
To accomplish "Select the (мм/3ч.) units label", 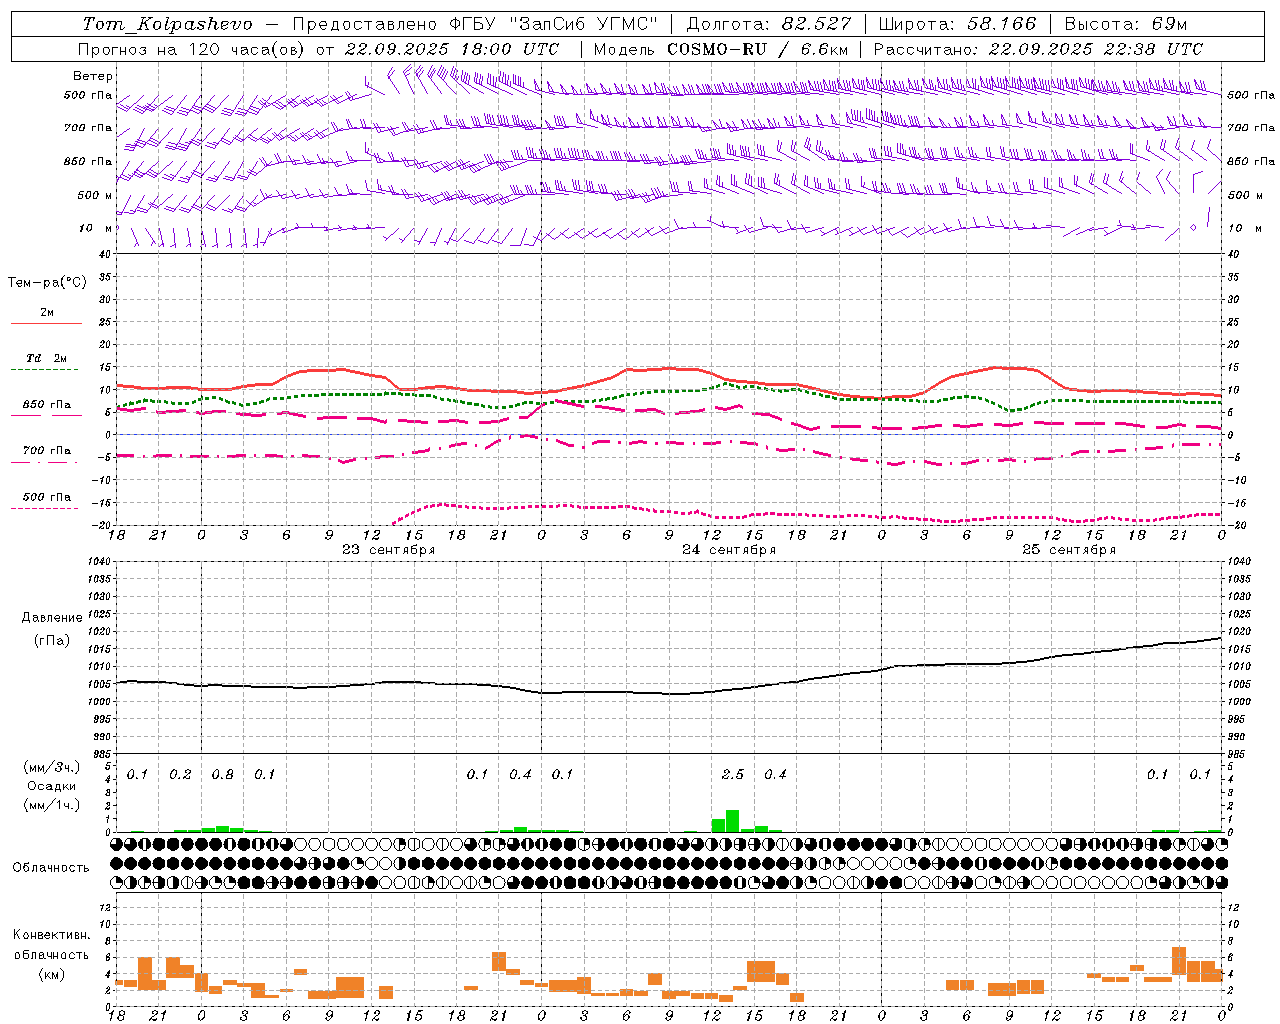I will [52, 768].
